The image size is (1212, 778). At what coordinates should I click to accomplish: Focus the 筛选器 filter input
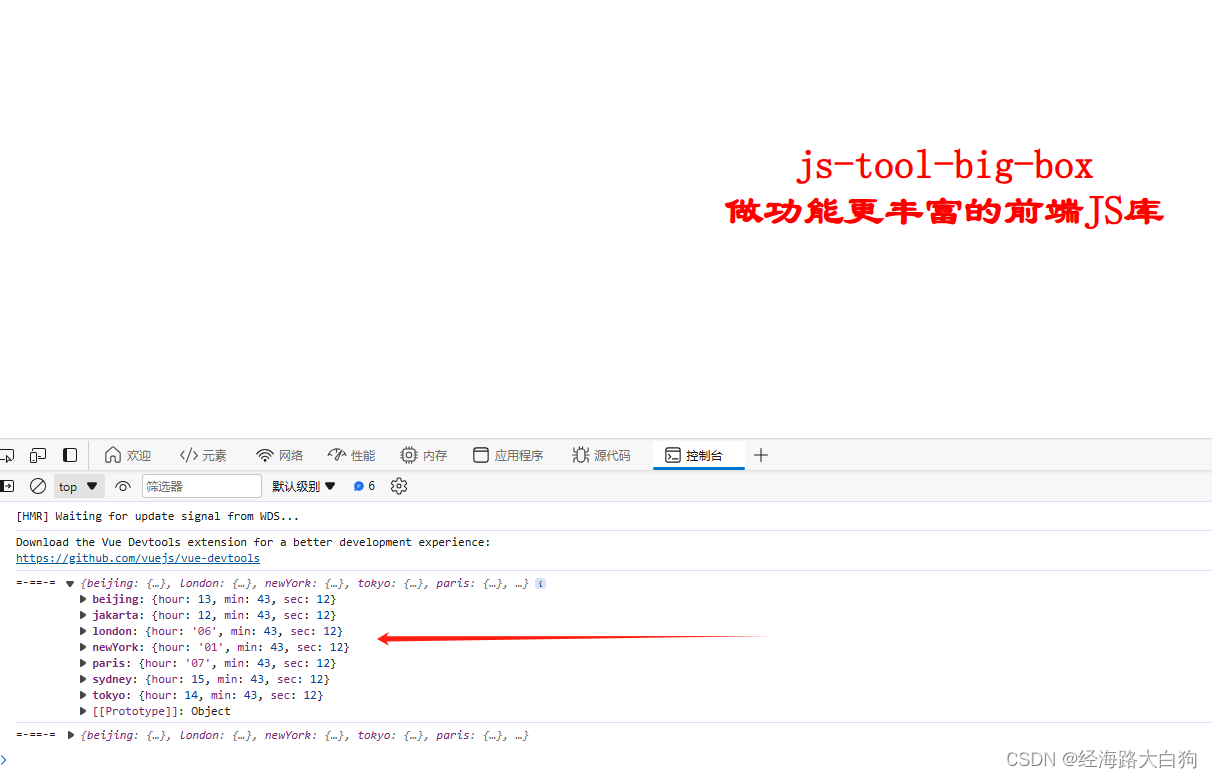[x=202, y=486]
